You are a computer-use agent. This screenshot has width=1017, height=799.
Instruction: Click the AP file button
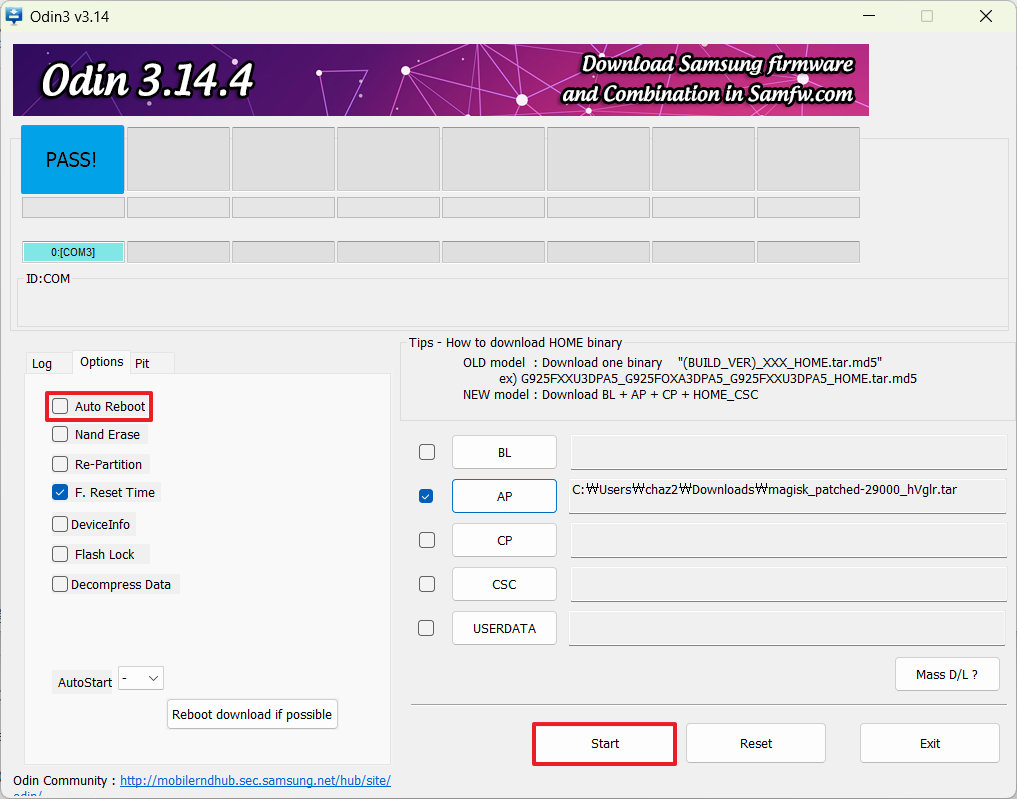(x=505, y=496)
